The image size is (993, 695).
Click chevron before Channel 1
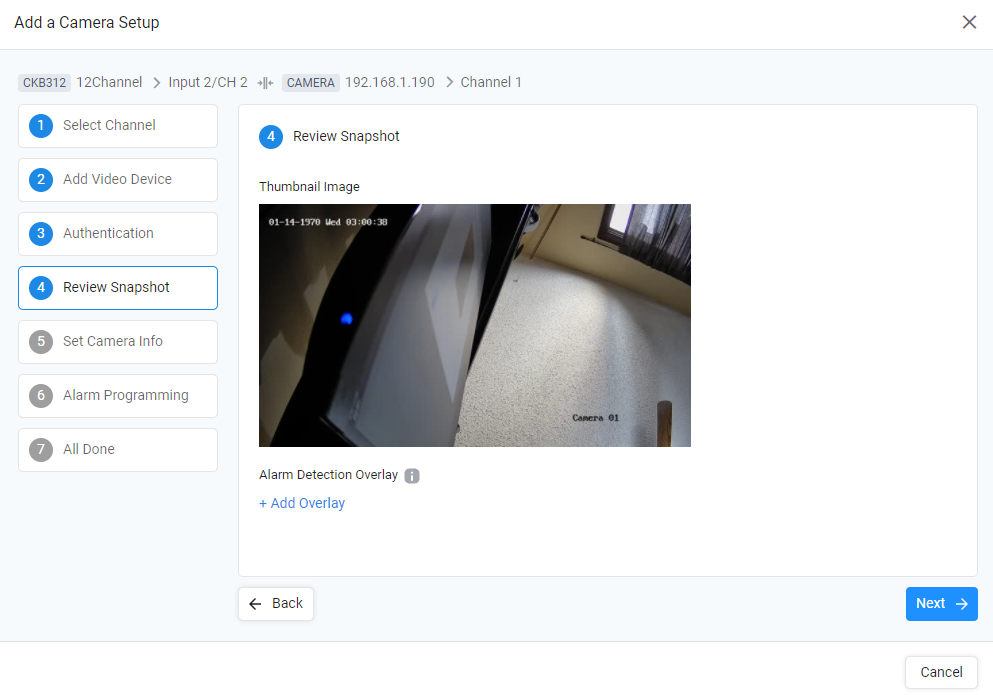[x=449, y=83]
